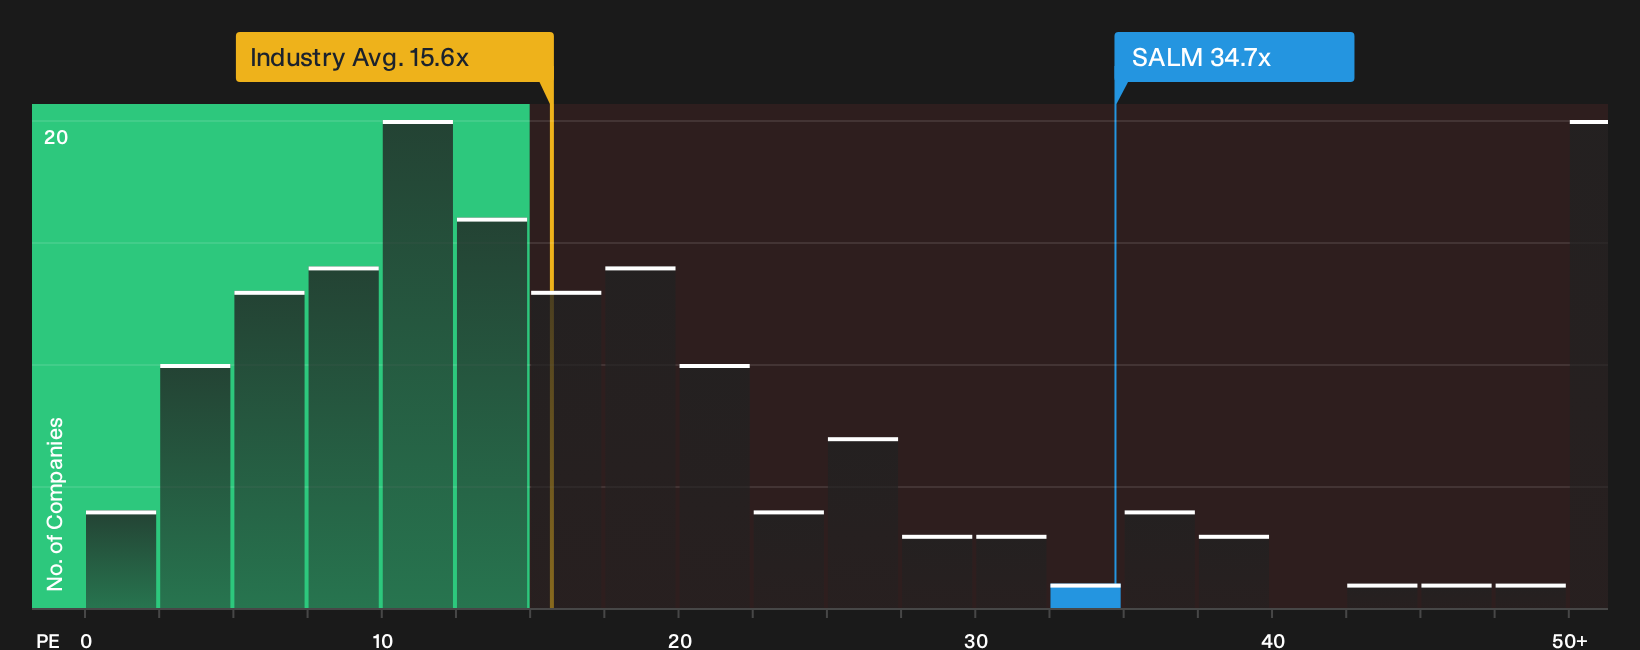Click the bar starting at PE 20
Image resolution: width=1640 pixels, height=650 pixels.
[x=715, y=486]
